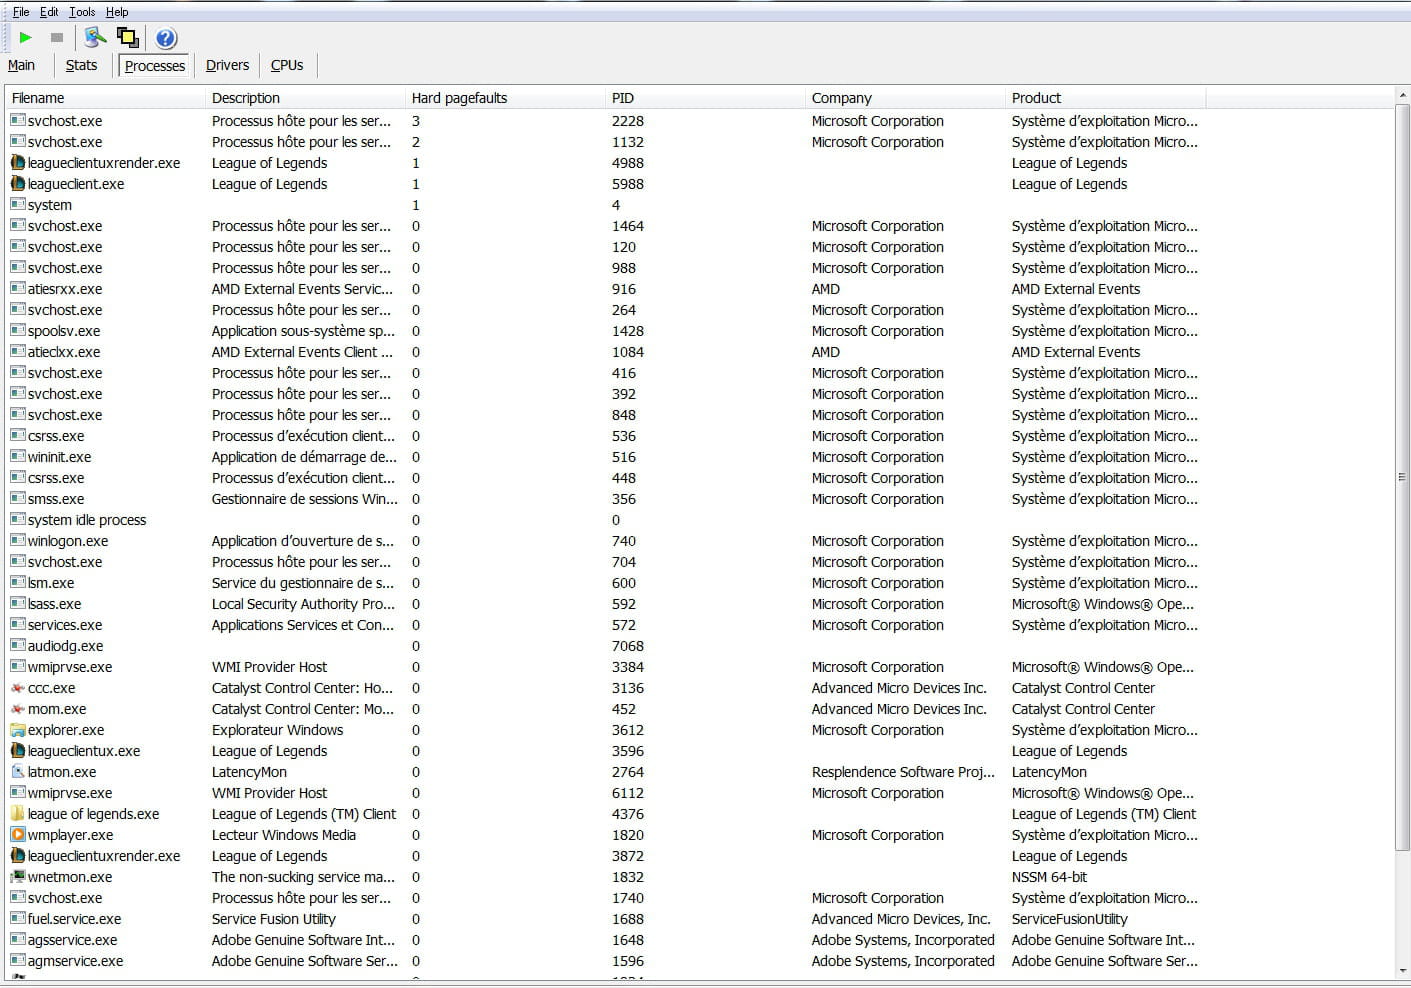Click 'The non-sucking service ma...' description
The image size is (1411, 988).
pos(303,877)
